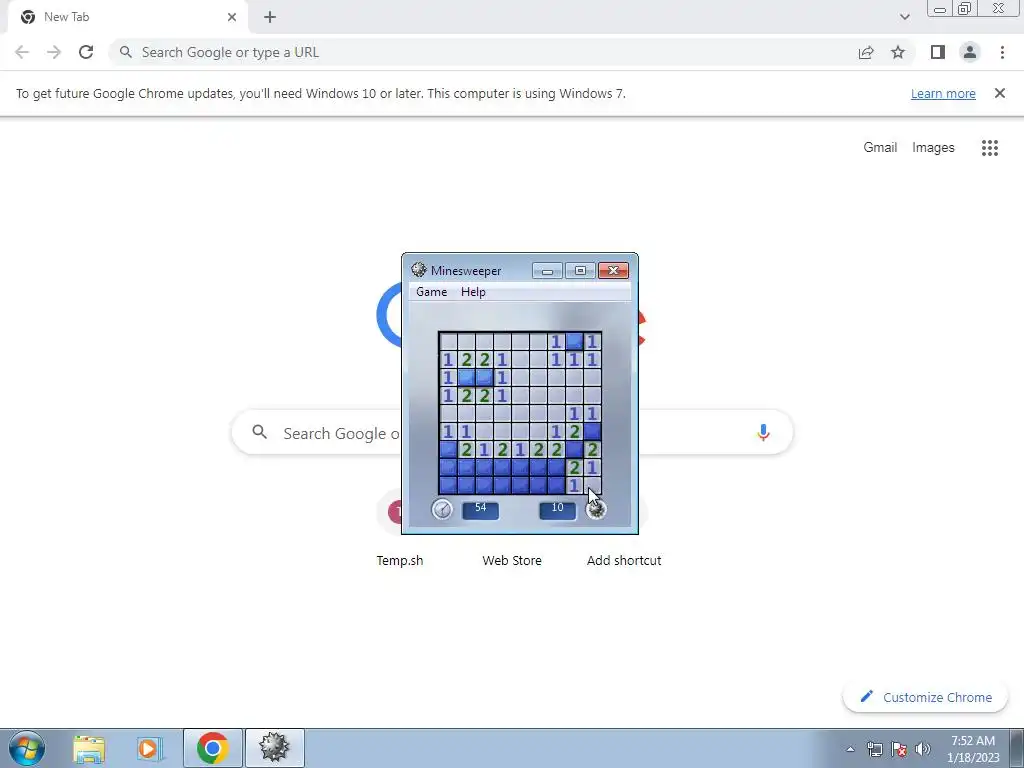Show hidden system tray icons
This screenshot has width=1024, height=768.
[850, 749]
